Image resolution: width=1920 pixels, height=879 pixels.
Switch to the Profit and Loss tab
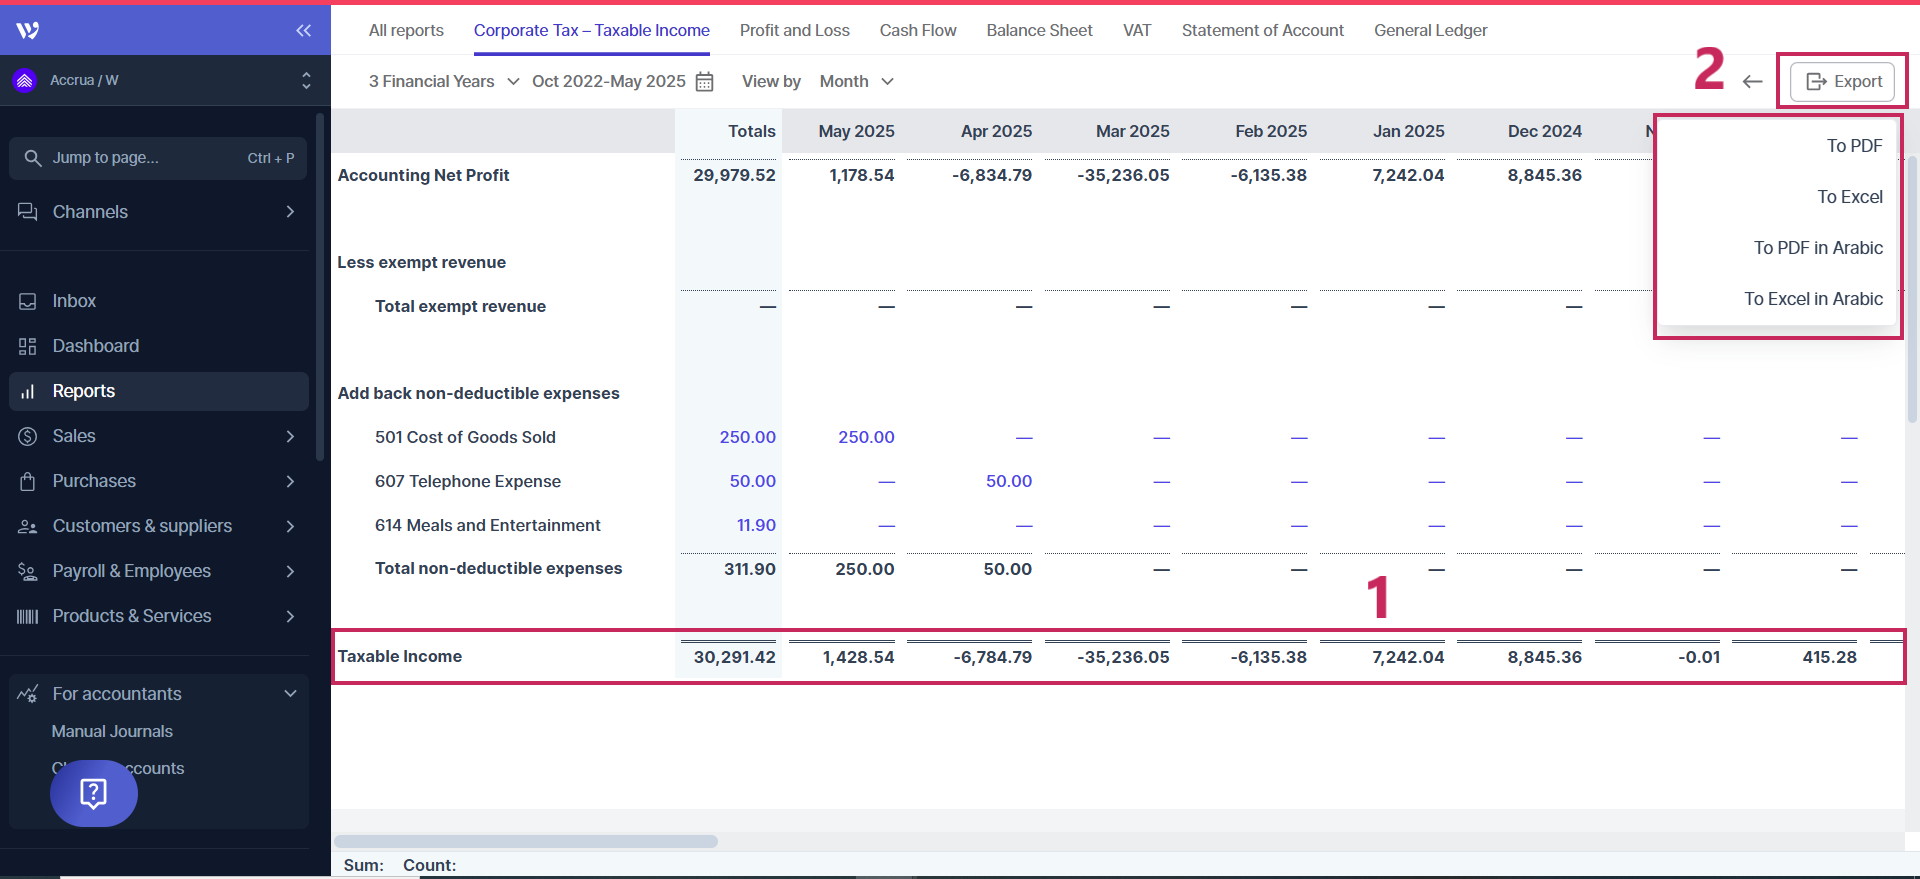[794, 31]
